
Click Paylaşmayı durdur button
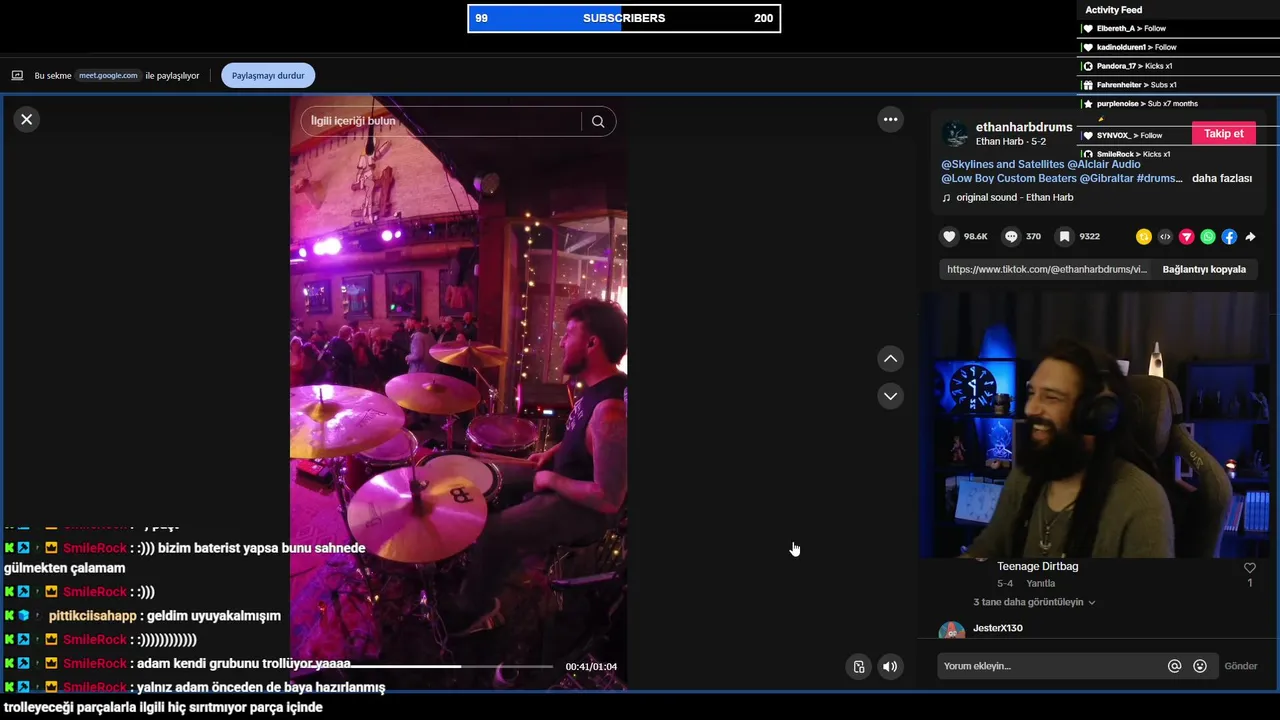(268, 76)
